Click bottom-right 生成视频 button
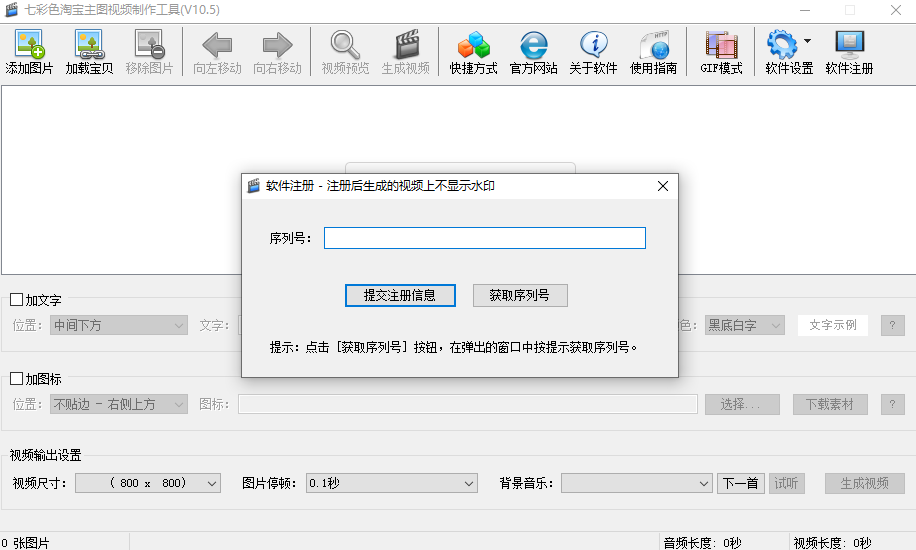 pos(865,483)
